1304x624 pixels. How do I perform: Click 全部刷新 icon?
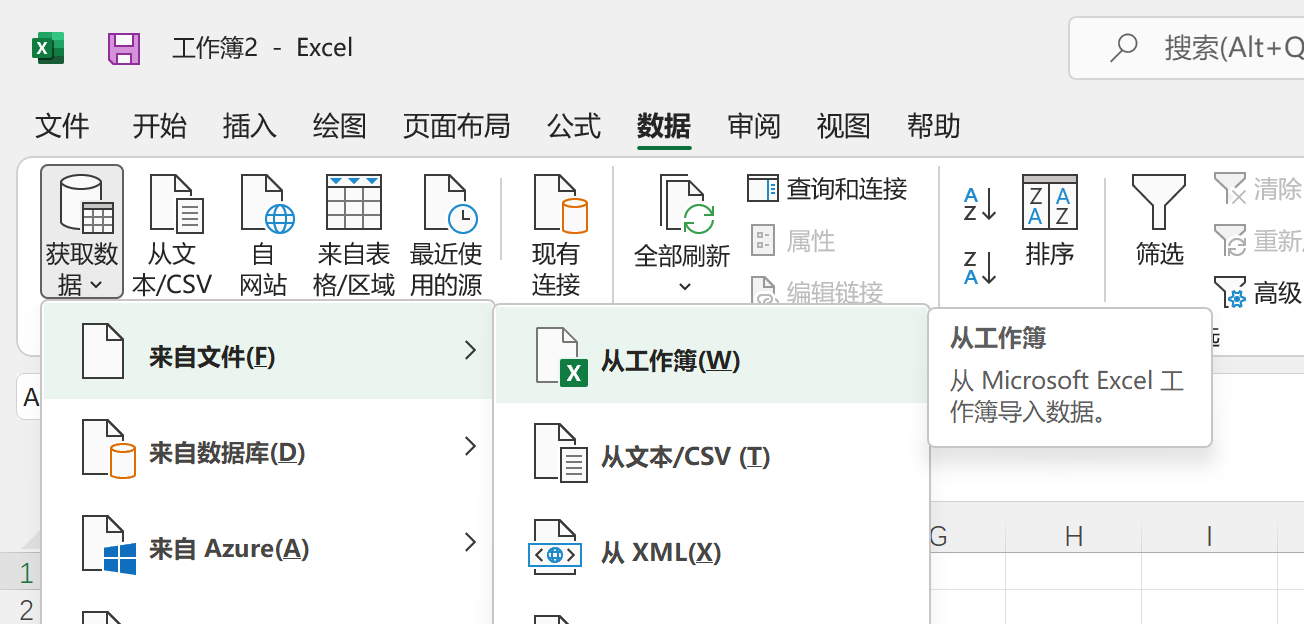click(685, 204)
